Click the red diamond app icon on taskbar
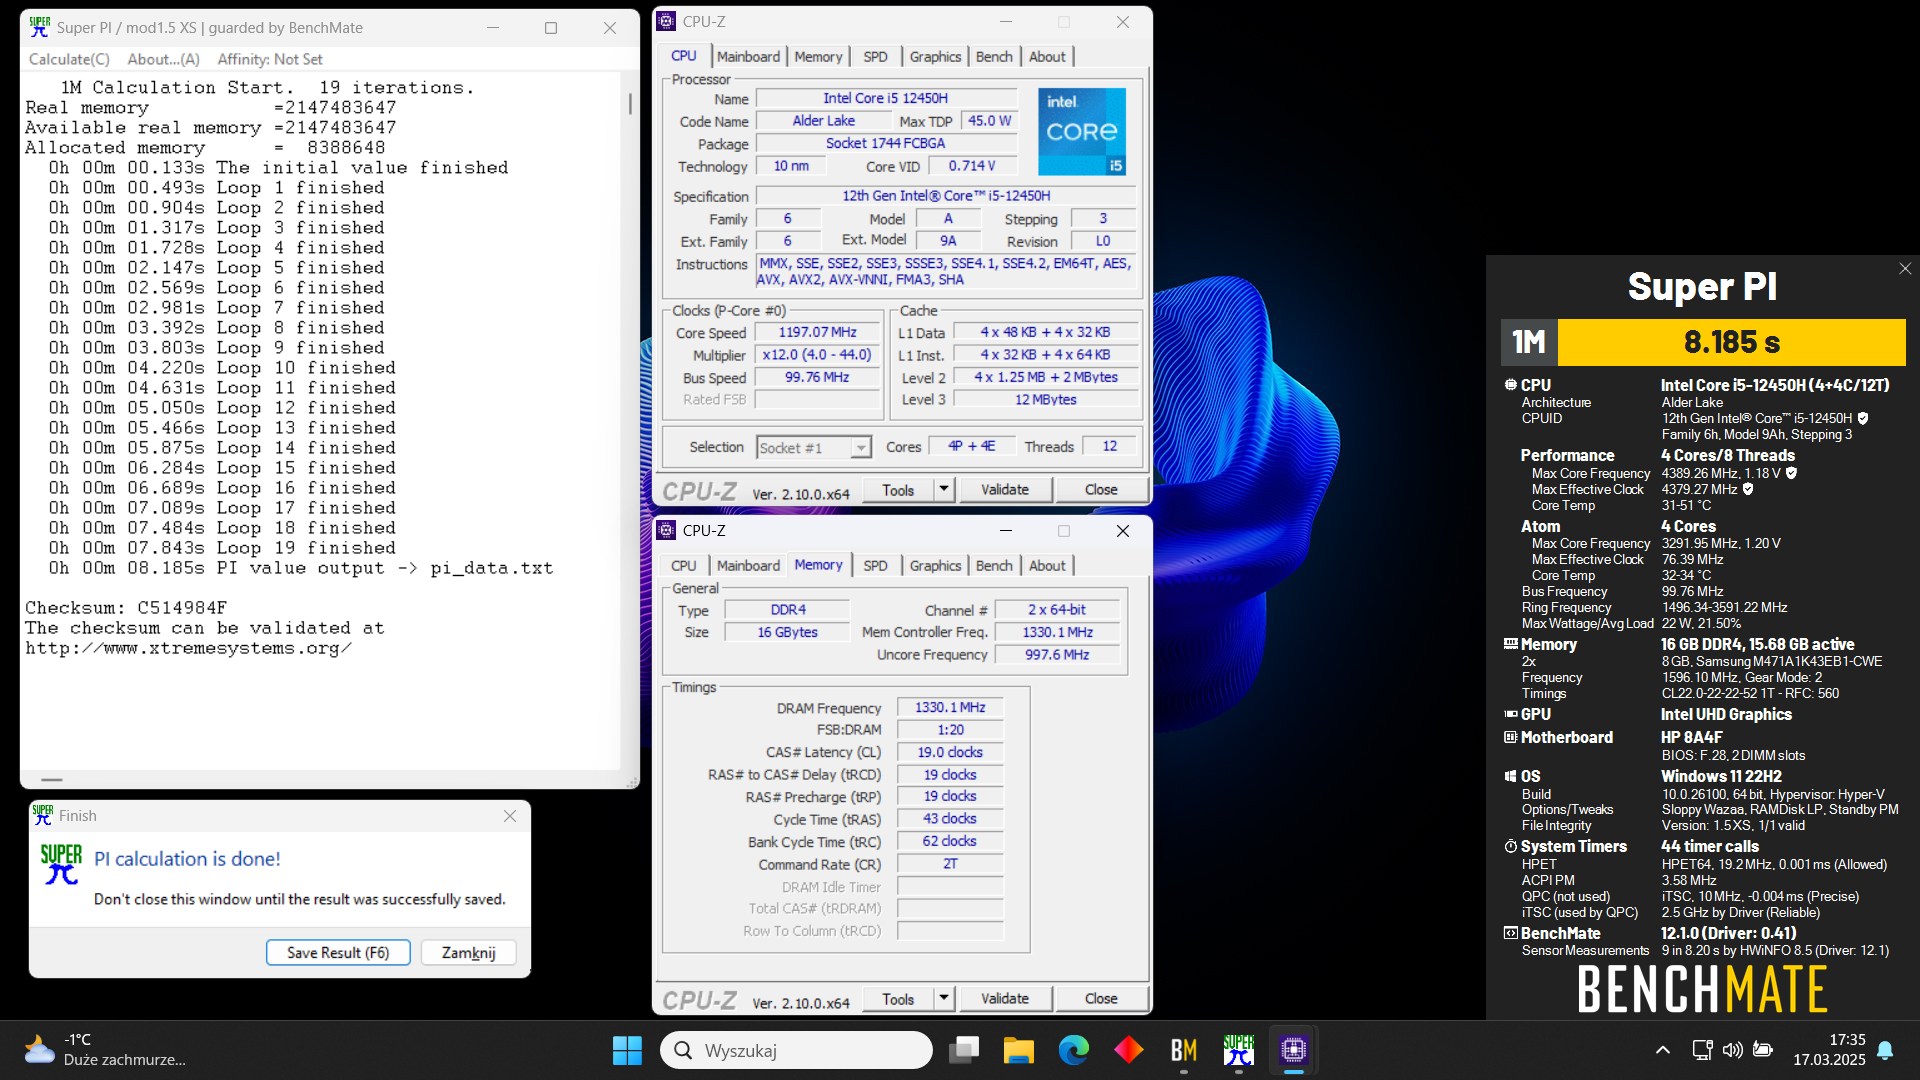This screenshot has width=1920, height=1080. [x=1128, y=1050]
